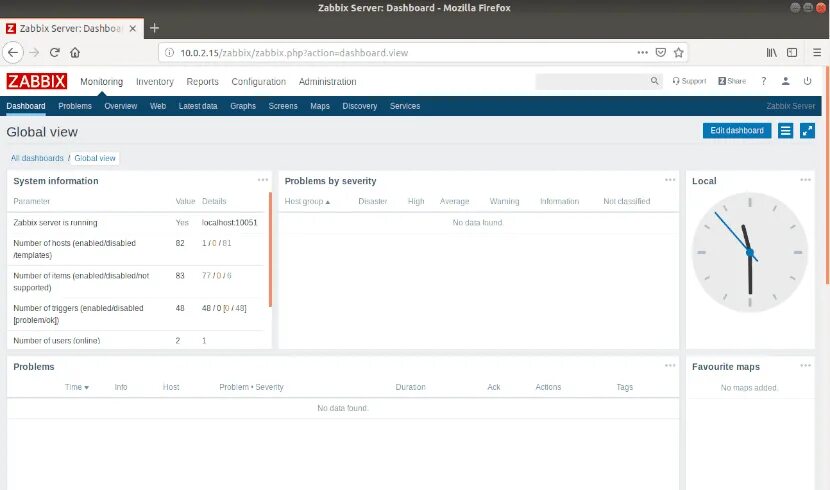Open Firefox Library icon
The image size is (830, 490).
[x=772, y=52]
